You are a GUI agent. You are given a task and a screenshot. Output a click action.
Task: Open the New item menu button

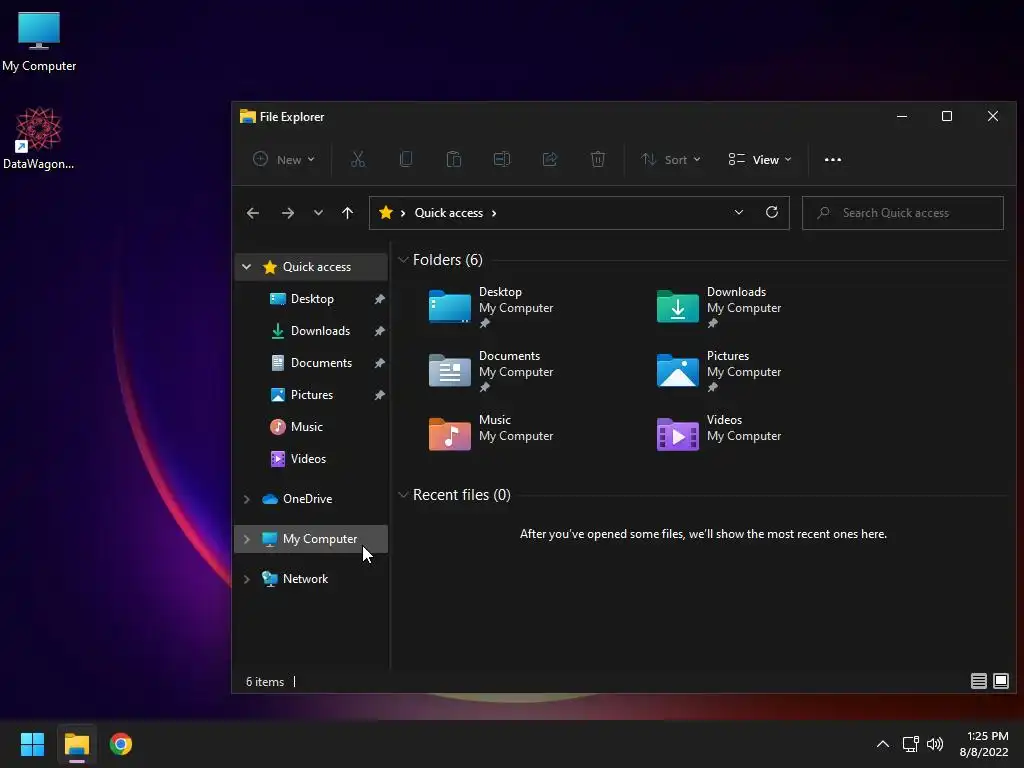coord(284,159)
